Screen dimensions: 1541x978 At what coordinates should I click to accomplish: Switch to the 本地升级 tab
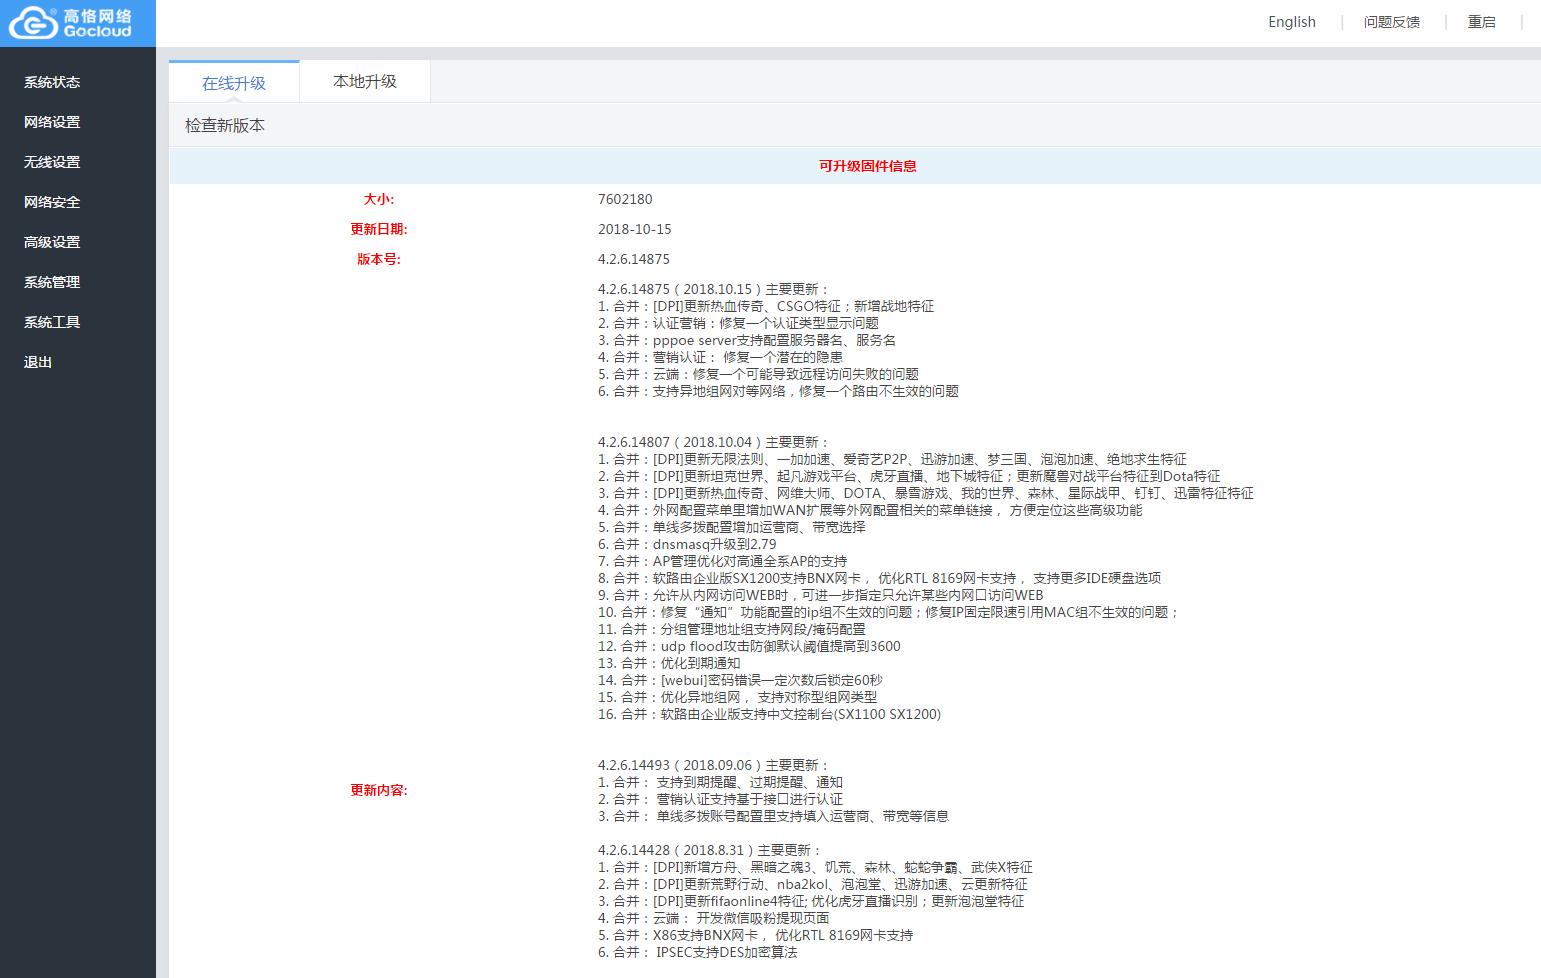click(x=365, y=82)
